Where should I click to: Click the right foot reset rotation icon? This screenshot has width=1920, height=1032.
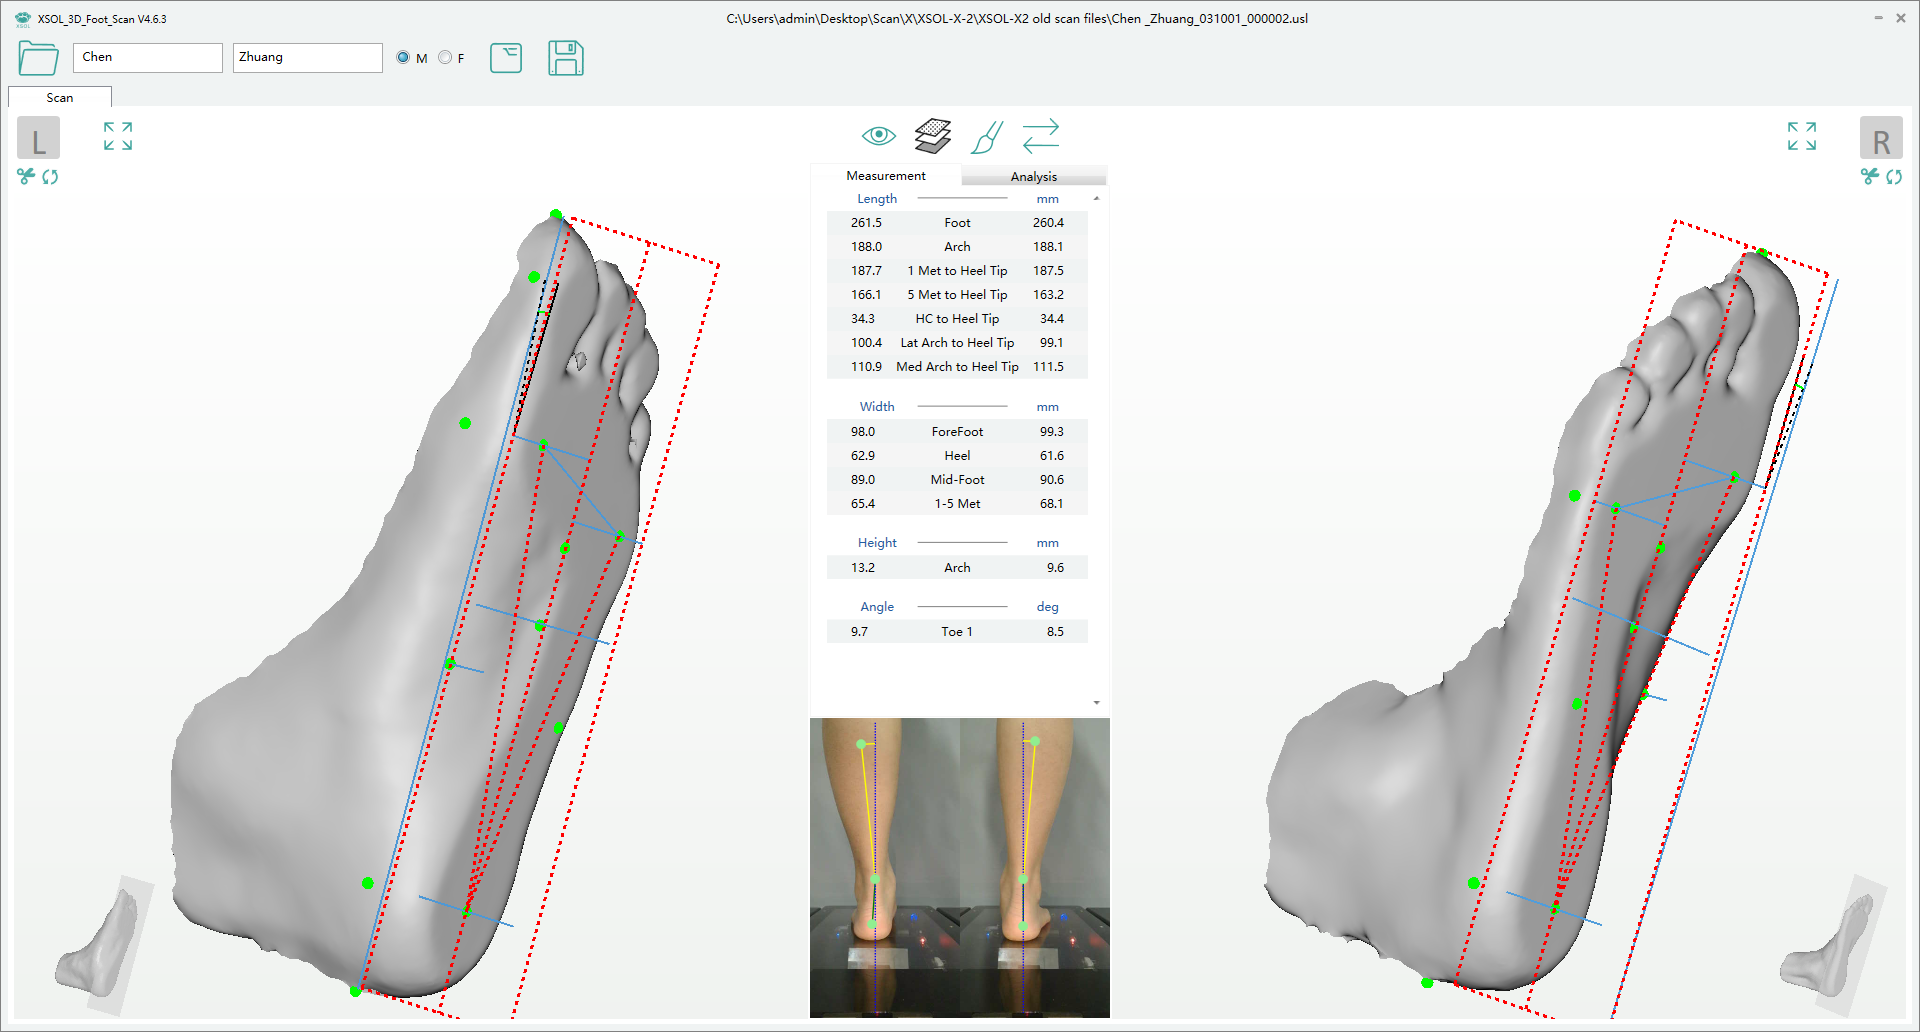[1894, 177]
